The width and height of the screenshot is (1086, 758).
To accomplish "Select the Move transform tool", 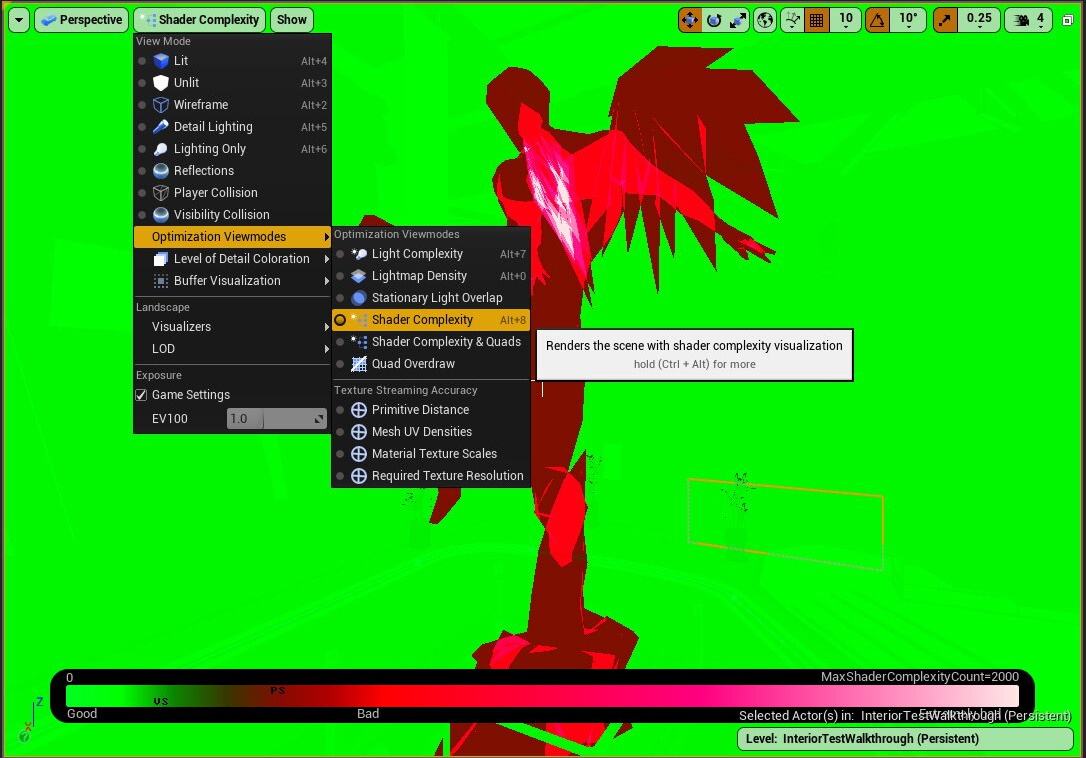I will [x=689, y=20].
